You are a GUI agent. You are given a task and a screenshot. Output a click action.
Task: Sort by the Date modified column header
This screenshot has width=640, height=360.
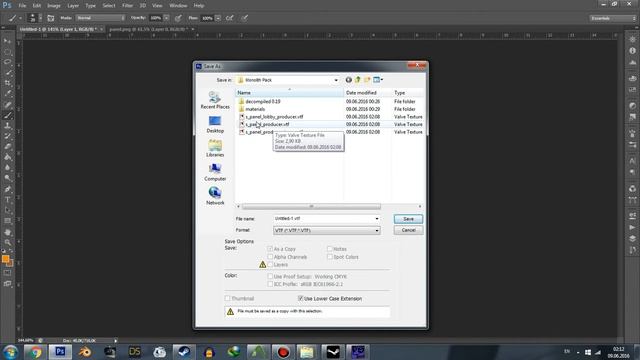coord(368,93)
